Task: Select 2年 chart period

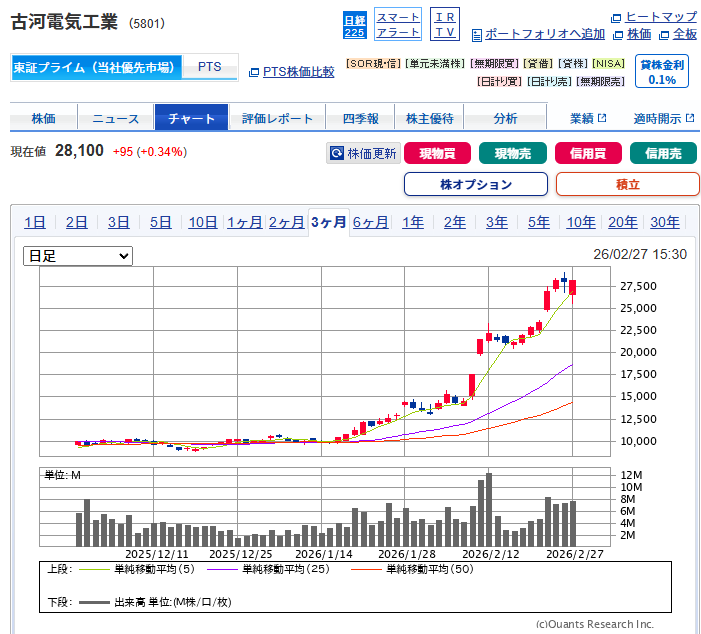Action: (455, 222)
